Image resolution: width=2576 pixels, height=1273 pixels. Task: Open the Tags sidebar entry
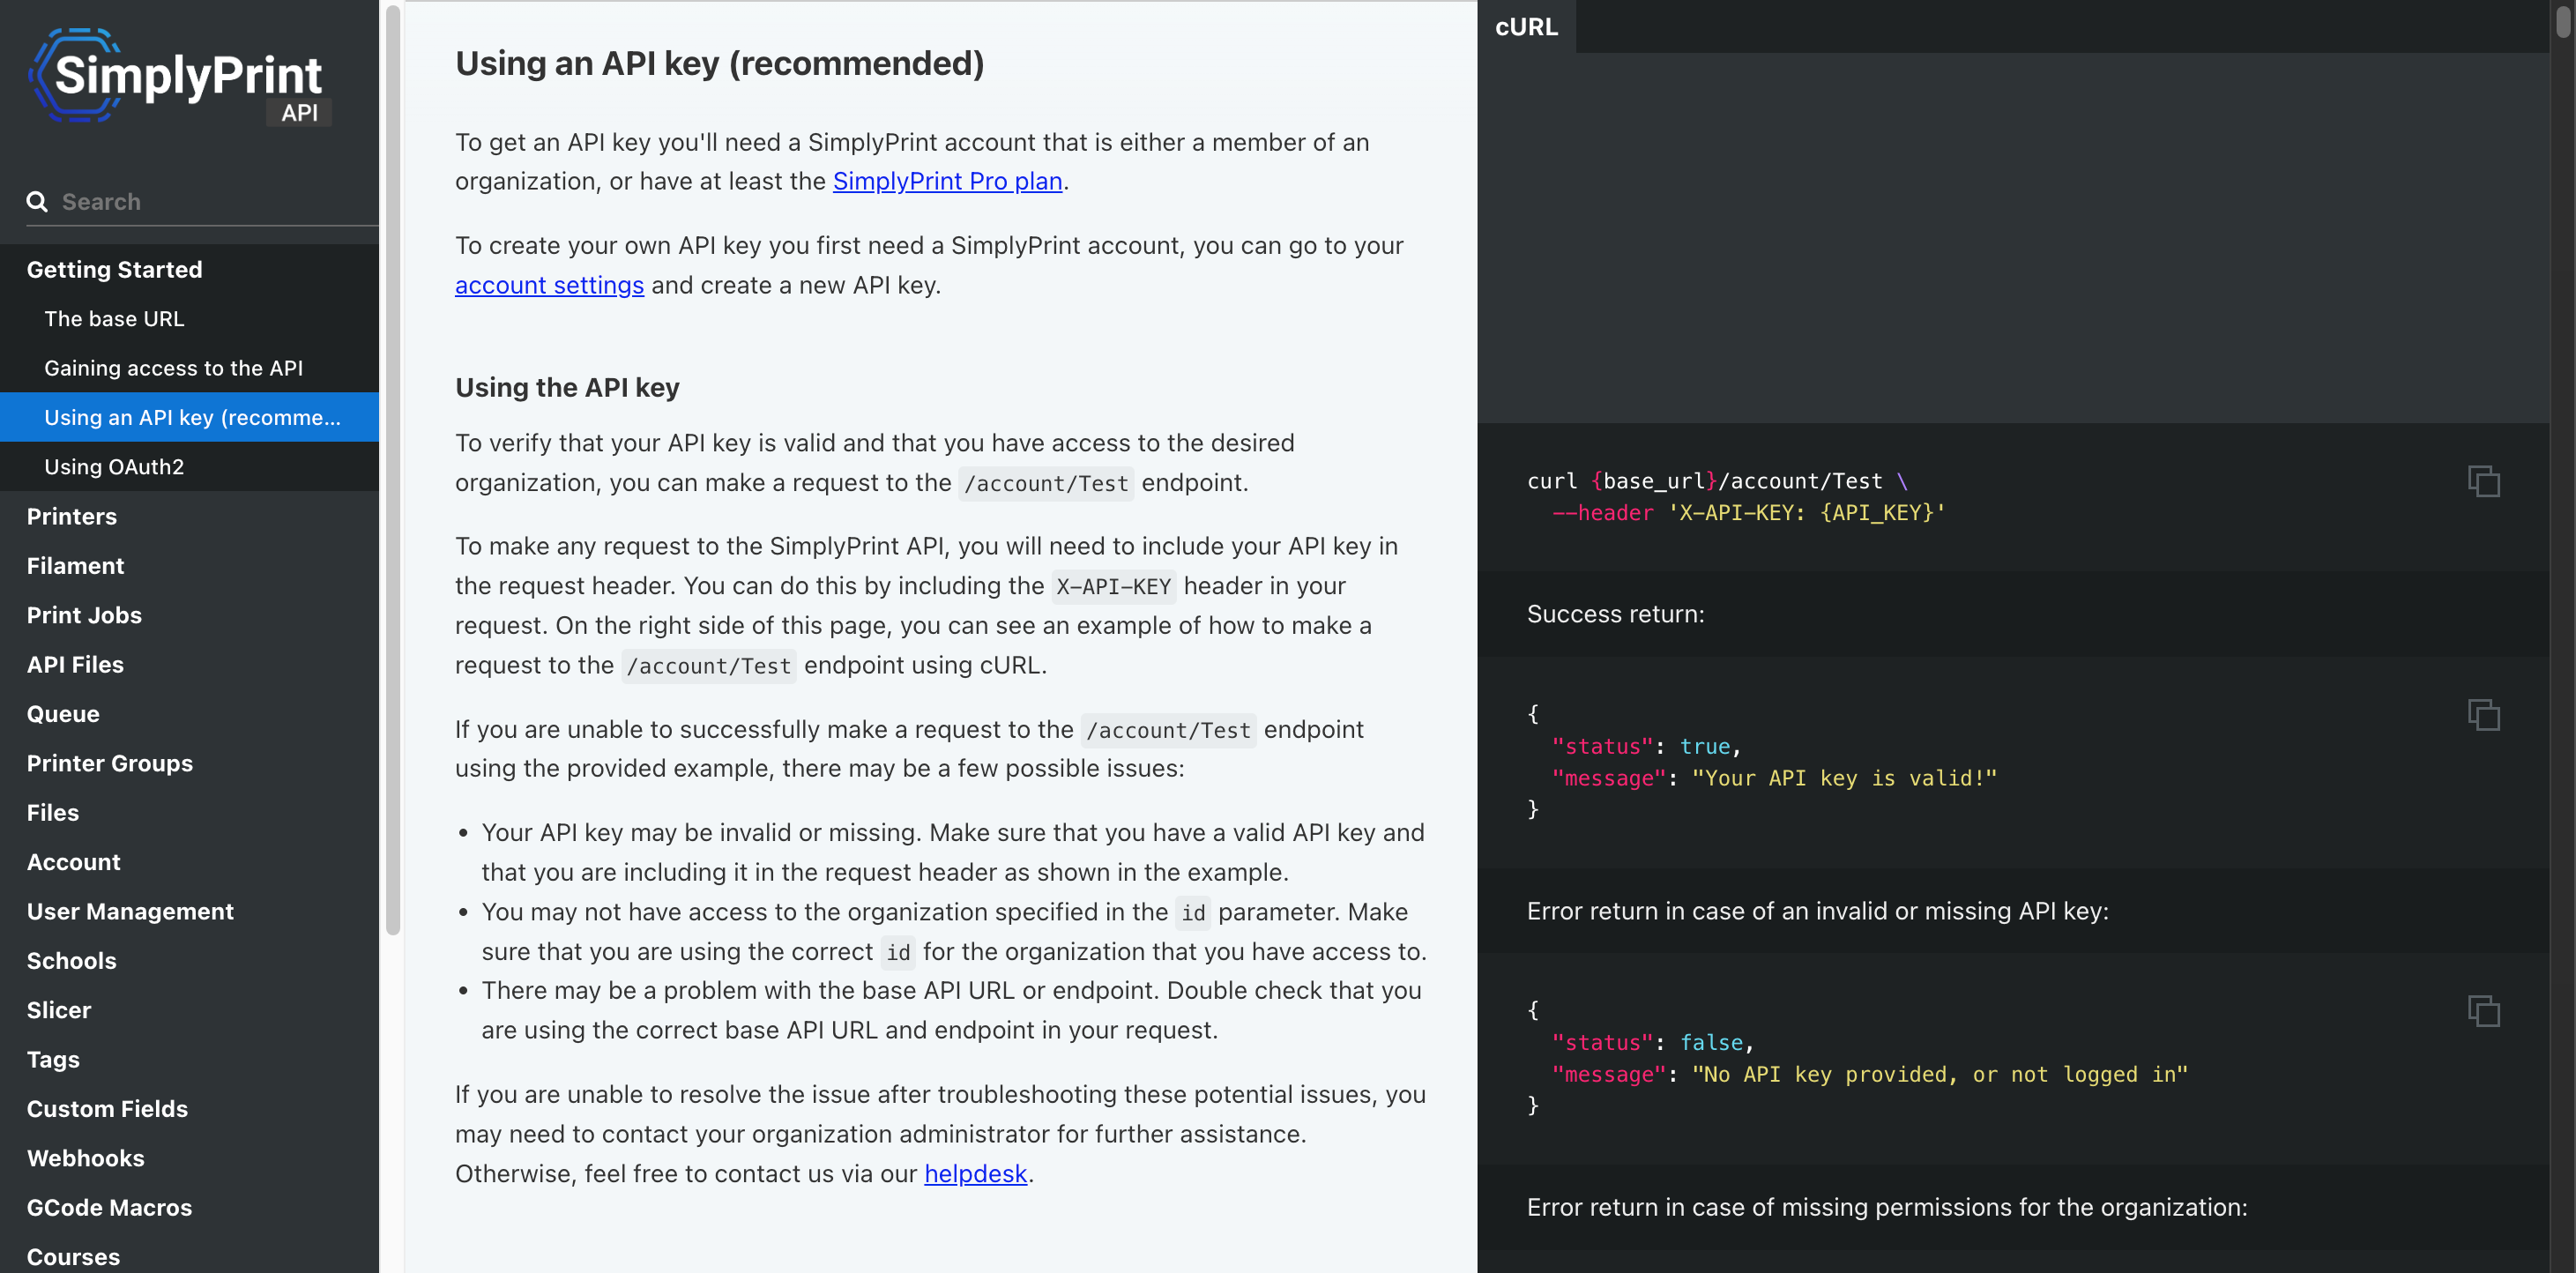pos(189,1060)
